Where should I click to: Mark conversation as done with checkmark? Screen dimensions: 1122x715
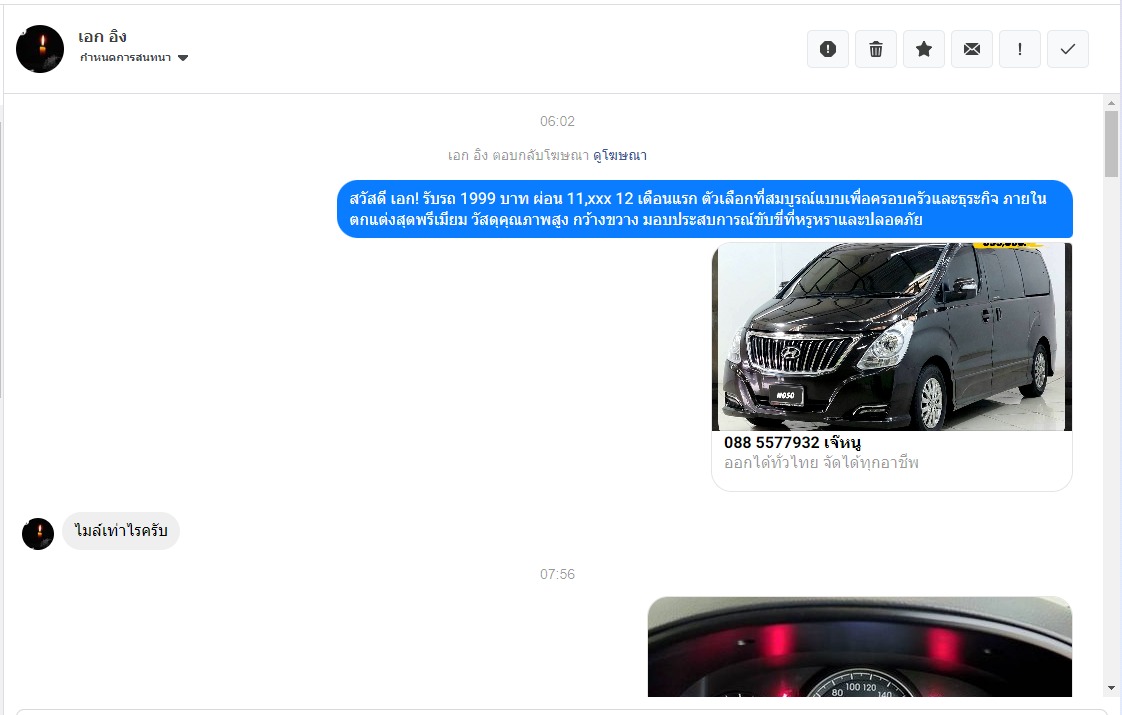(x=1068, y=49)
